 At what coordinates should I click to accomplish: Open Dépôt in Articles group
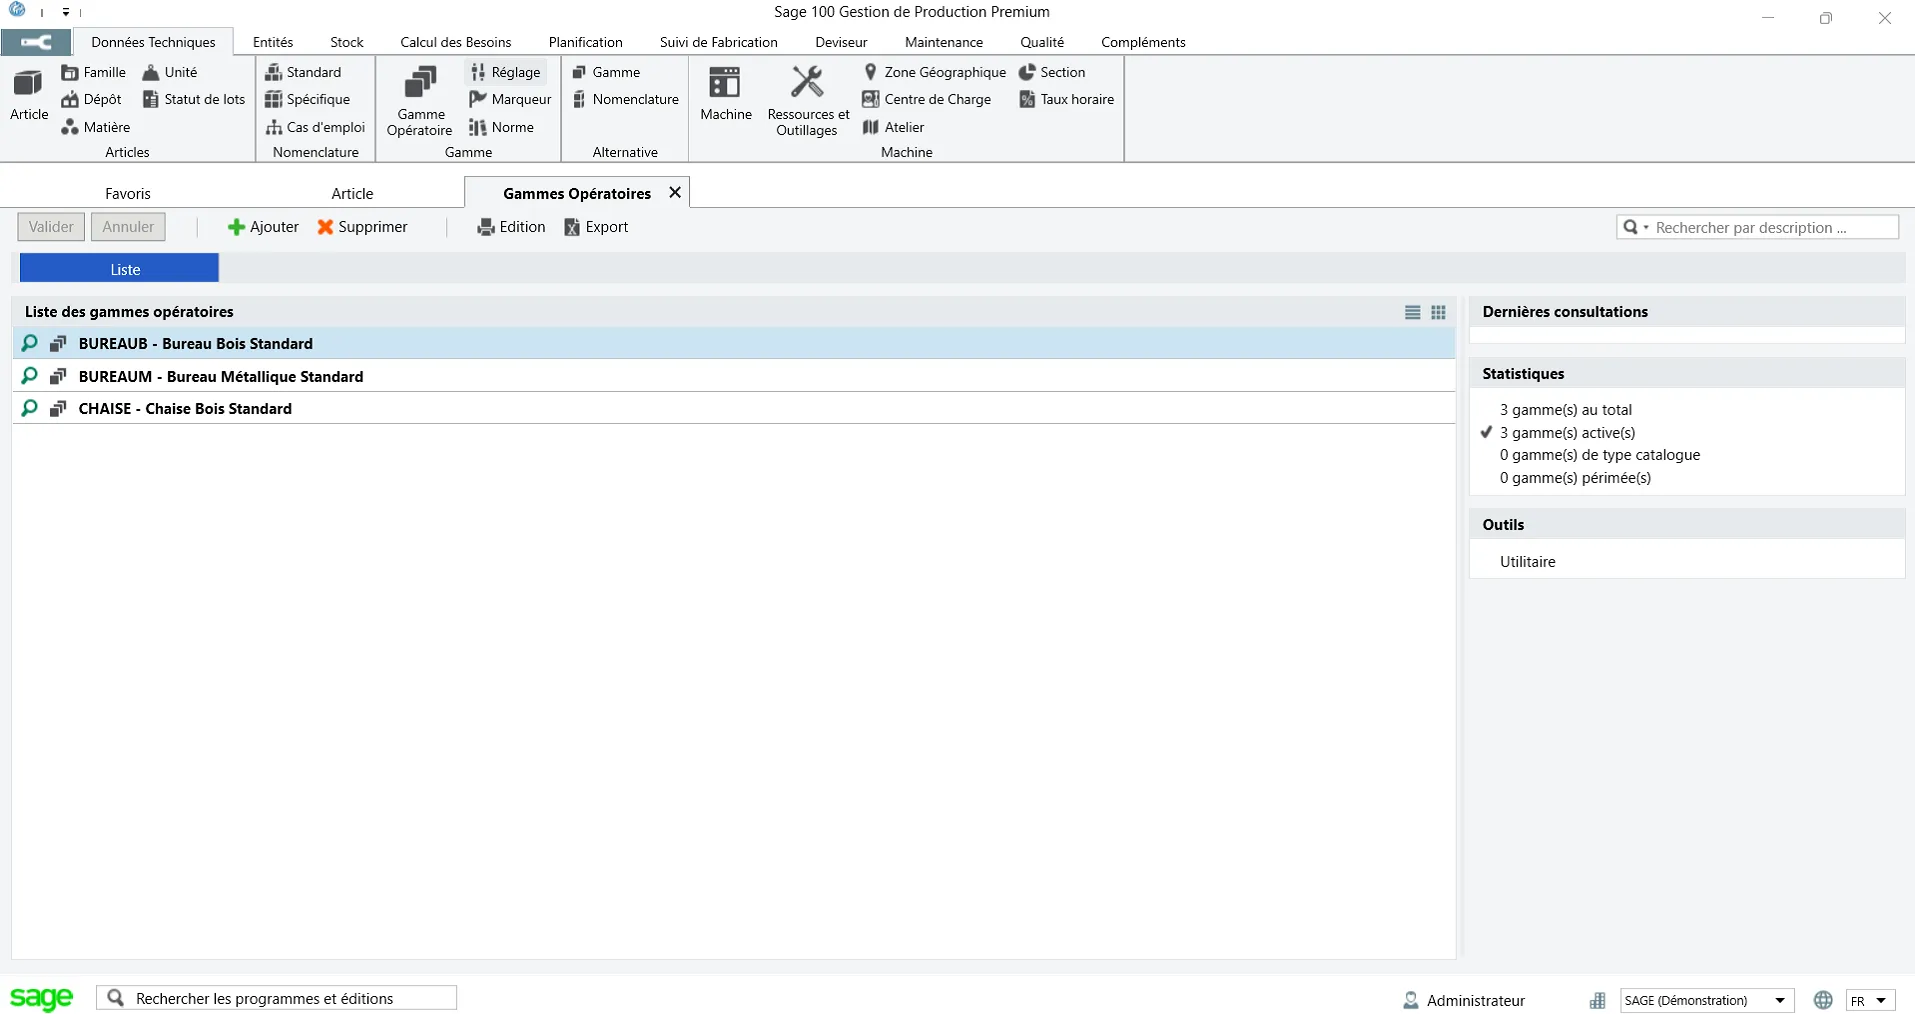click(x=92, y=99)
